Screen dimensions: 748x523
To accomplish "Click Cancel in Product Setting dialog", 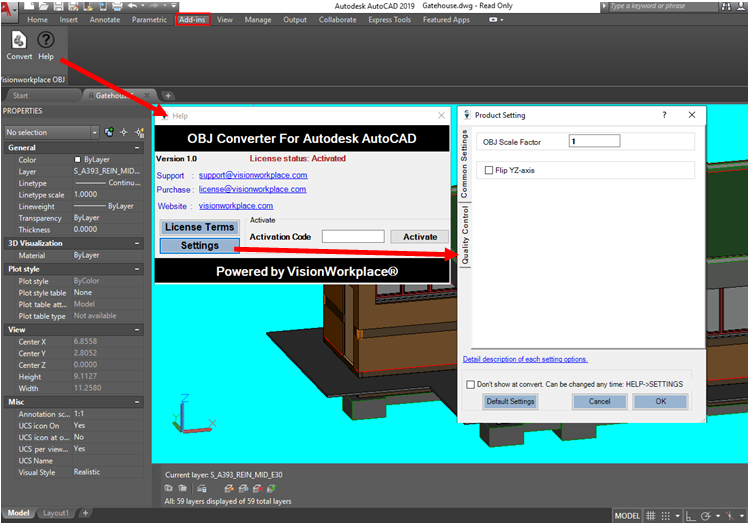I will [x=599, y=401].
